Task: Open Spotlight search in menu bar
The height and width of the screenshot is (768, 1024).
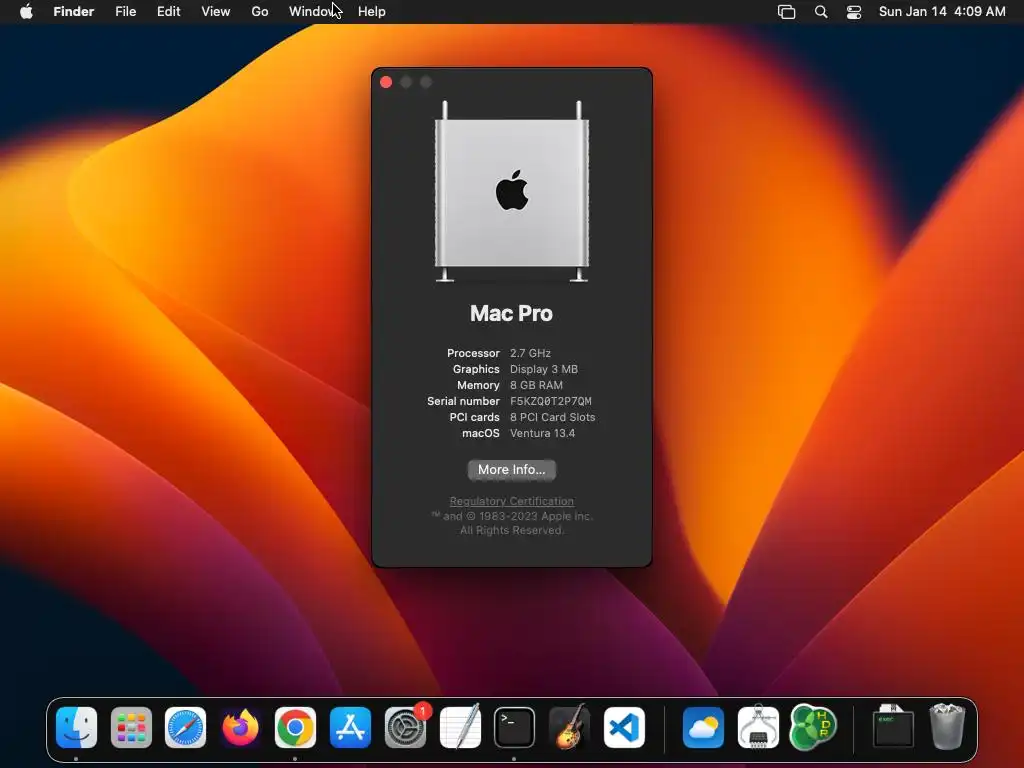Action: [821, 12]
